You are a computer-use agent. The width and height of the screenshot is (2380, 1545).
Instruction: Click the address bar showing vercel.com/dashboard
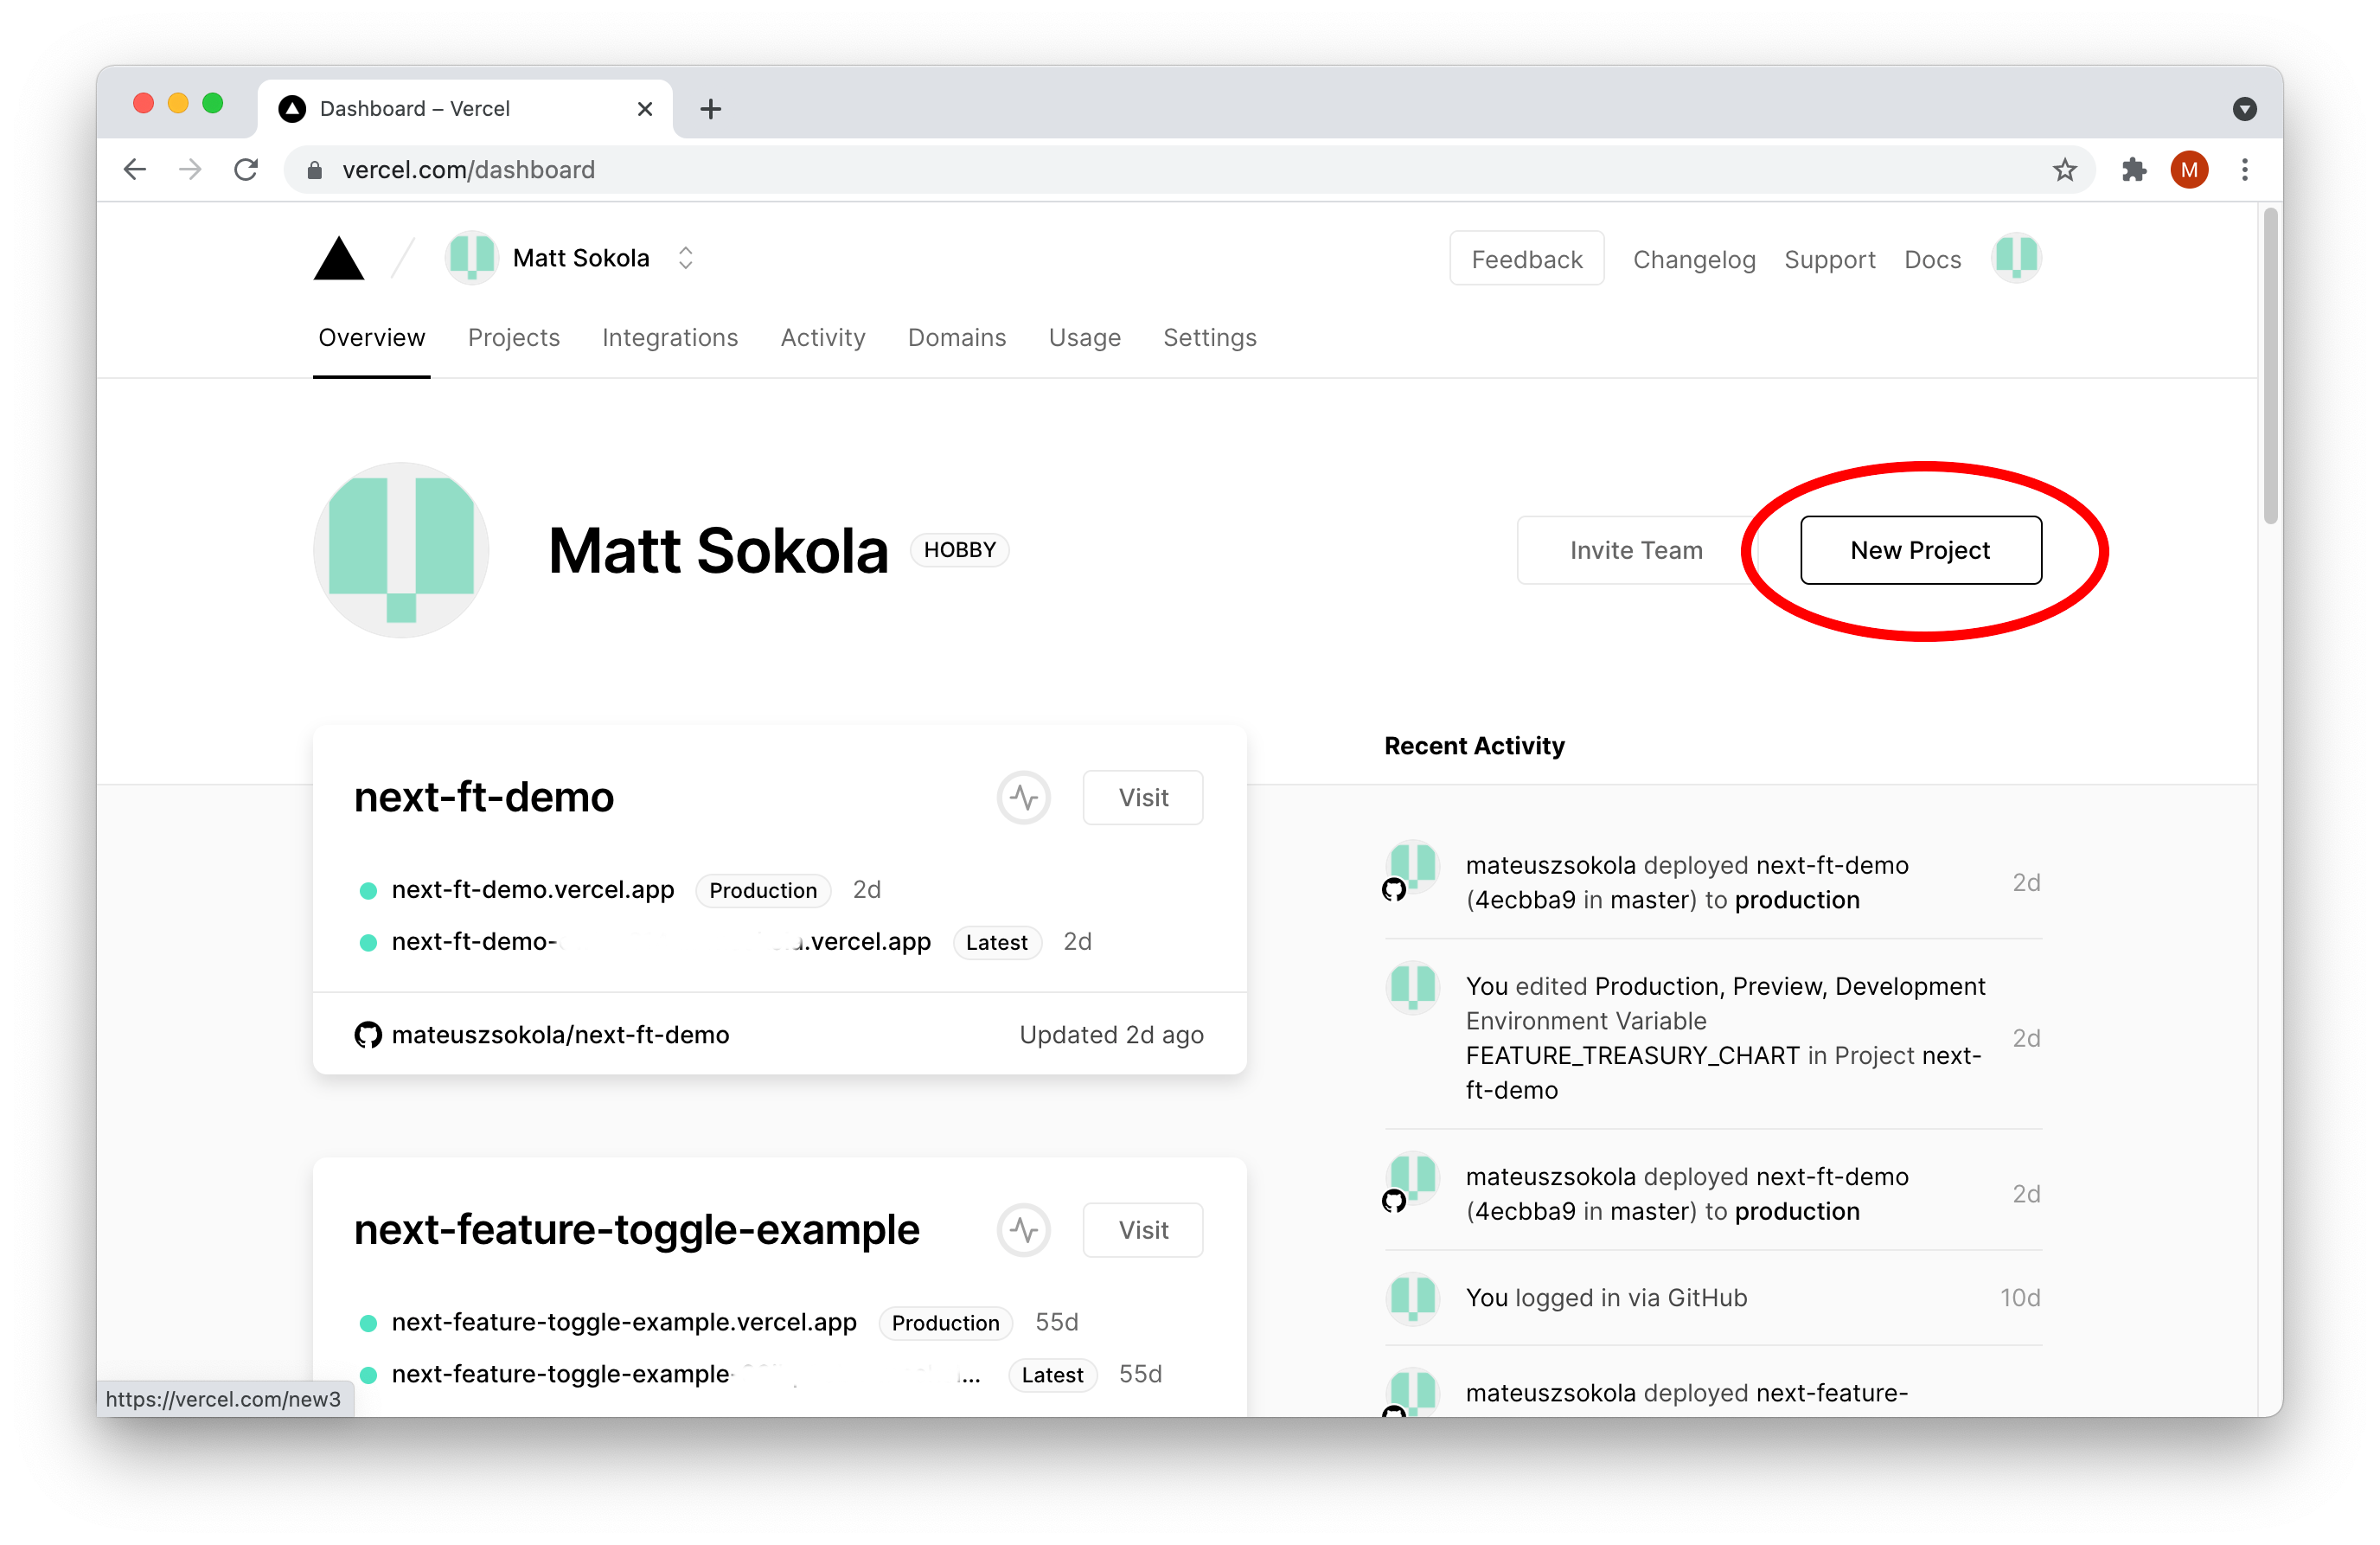(x=1189, y=170)
